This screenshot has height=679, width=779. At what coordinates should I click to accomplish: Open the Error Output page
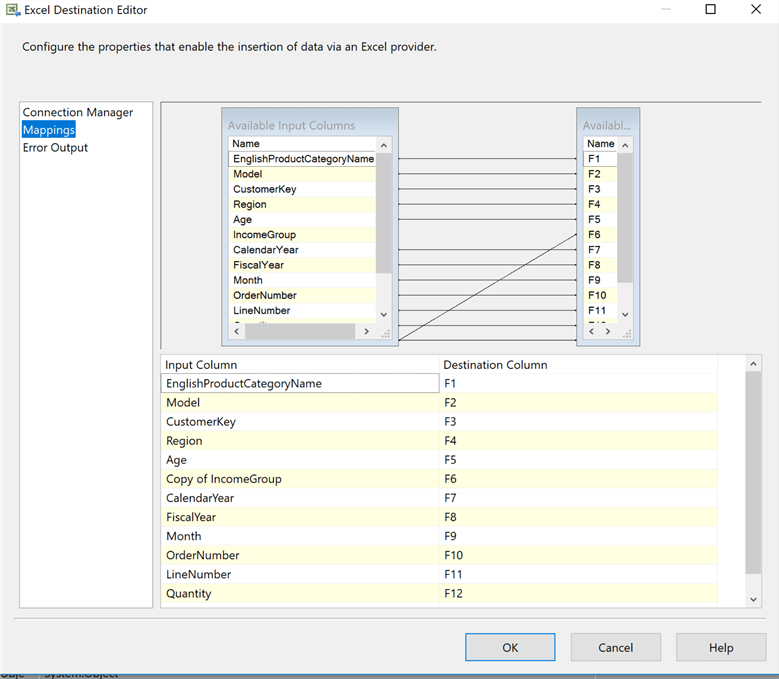pyautogui.click(x=55, y=148)
